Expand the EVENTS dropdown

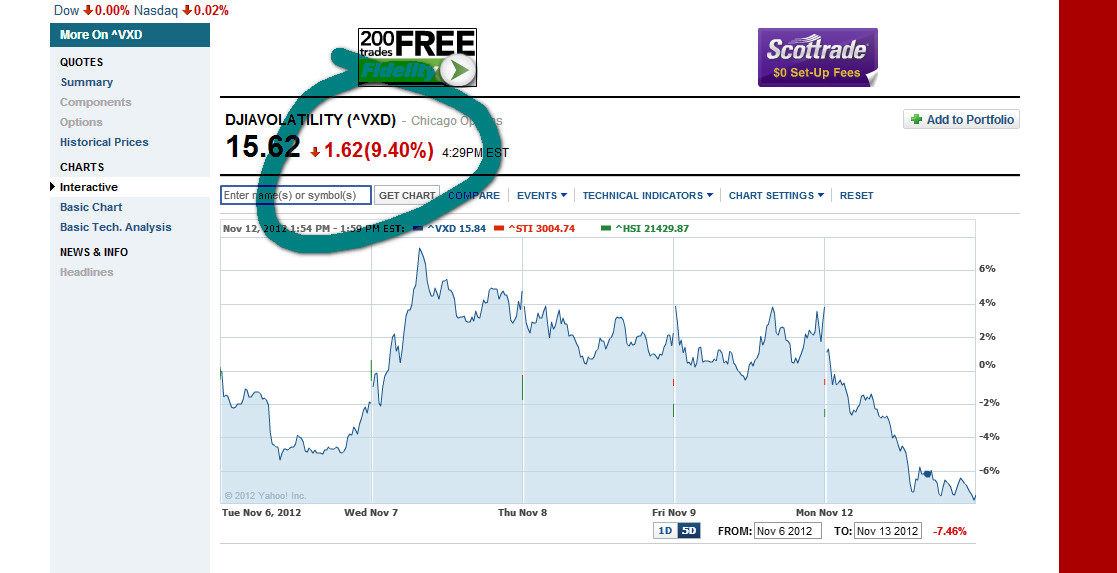click(x=542, y=195)
